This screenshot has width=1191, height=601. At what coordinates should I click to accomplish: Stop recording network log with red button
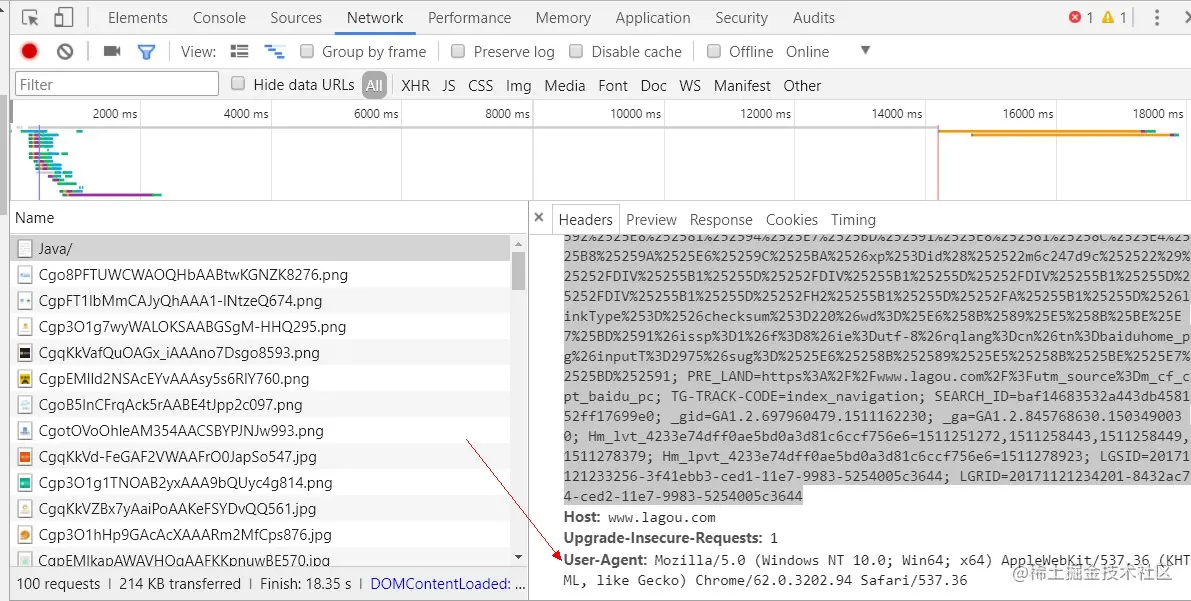click(30, 52)
